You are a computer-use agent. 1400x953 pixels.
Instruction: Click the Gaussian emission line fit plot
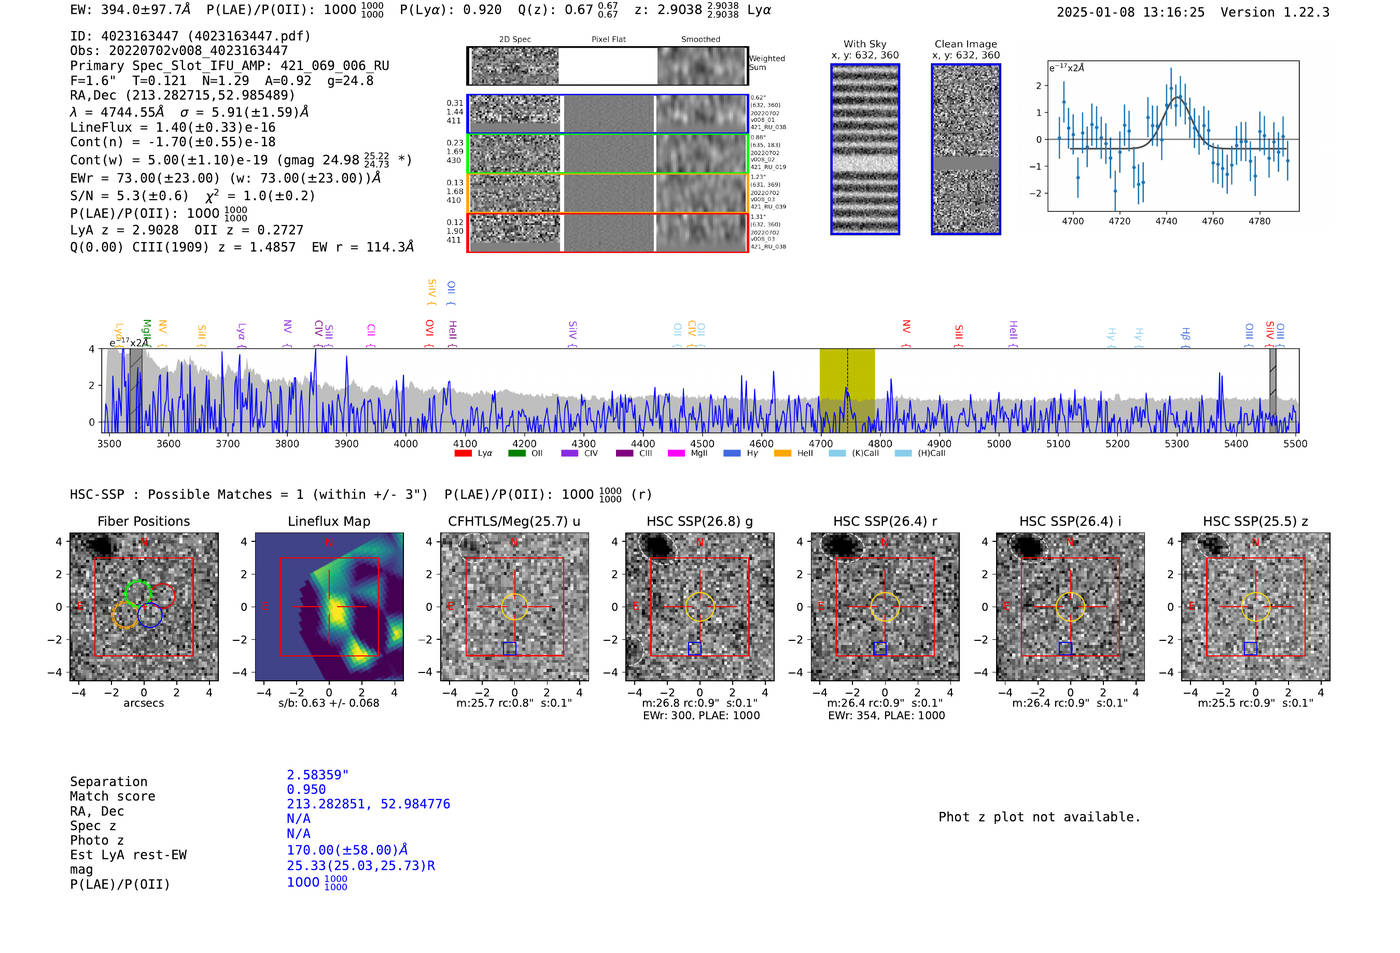(x=1173, y=136)
